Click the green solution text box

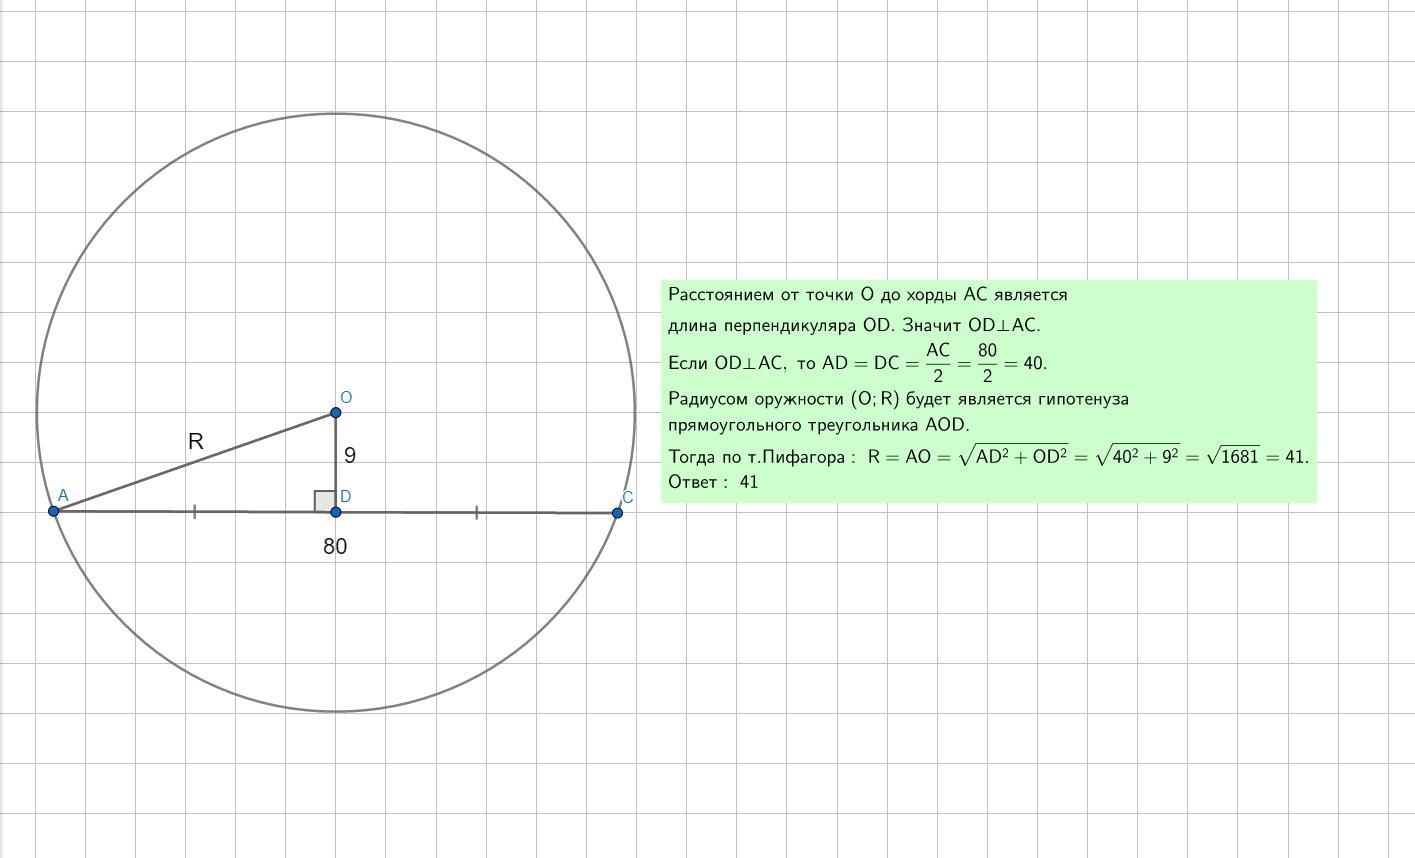coord(988,391)
